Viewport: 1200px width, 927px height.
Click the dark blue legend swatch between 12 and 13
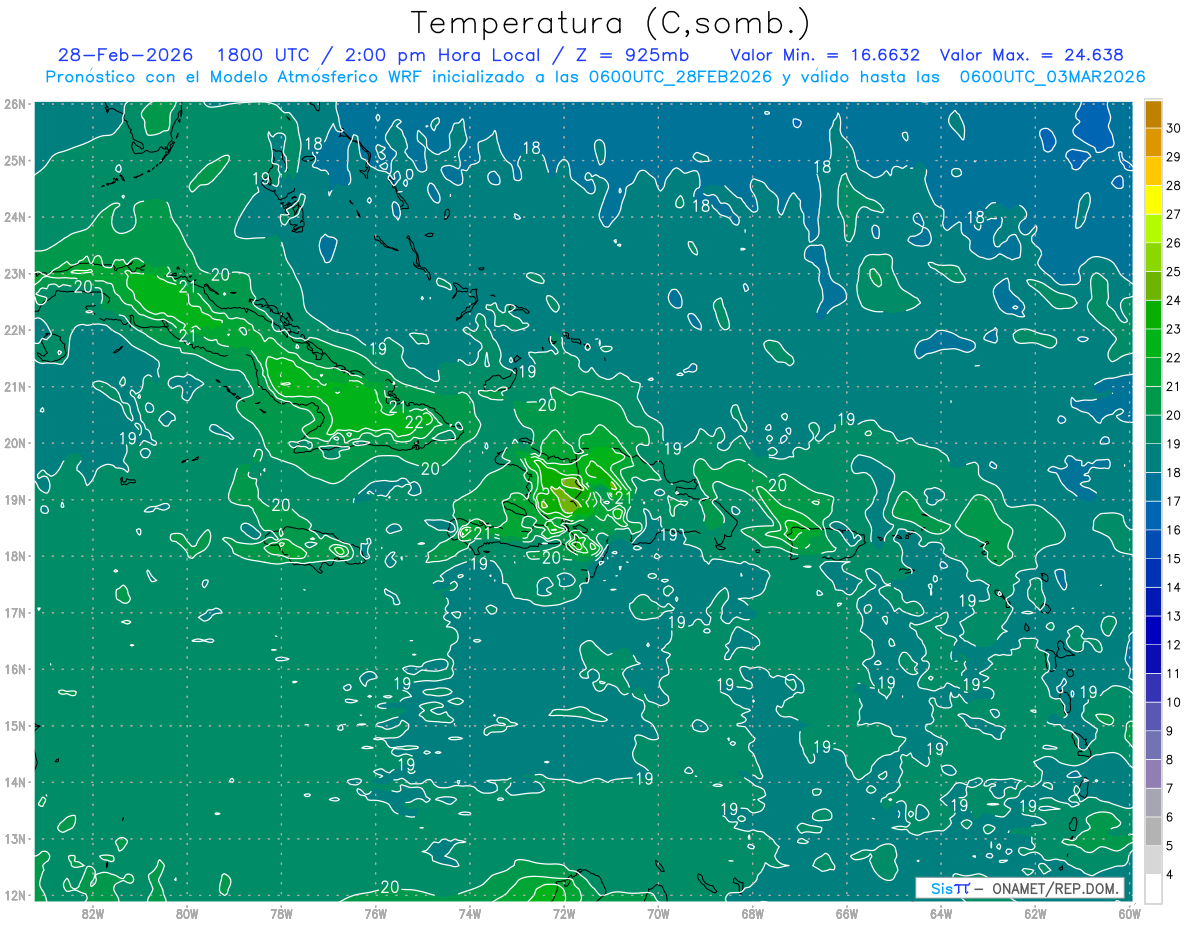point(1153,630)
